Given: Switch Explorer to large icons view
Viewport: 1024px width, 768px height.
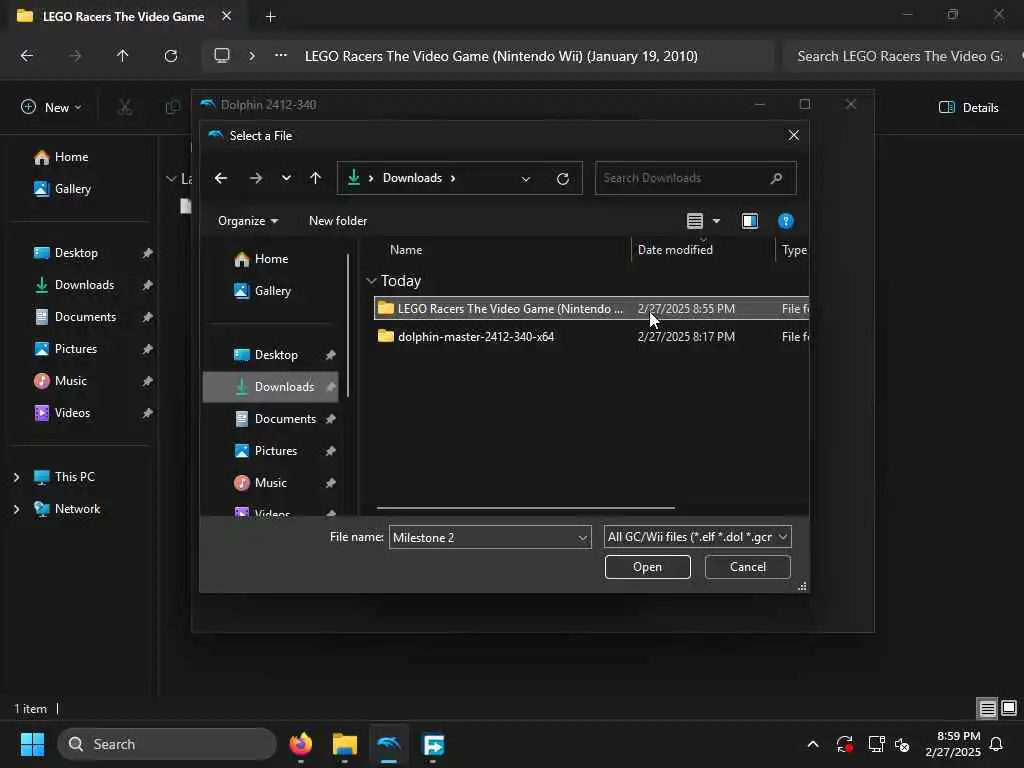Looking at the screenshot, I should pos(1009,708).
